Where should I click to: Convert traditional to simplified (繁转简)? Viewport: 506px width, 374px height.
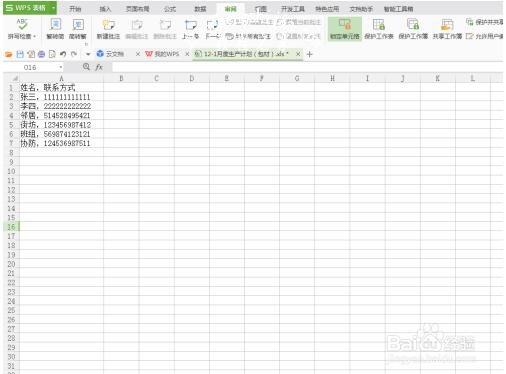click(55, 29)
